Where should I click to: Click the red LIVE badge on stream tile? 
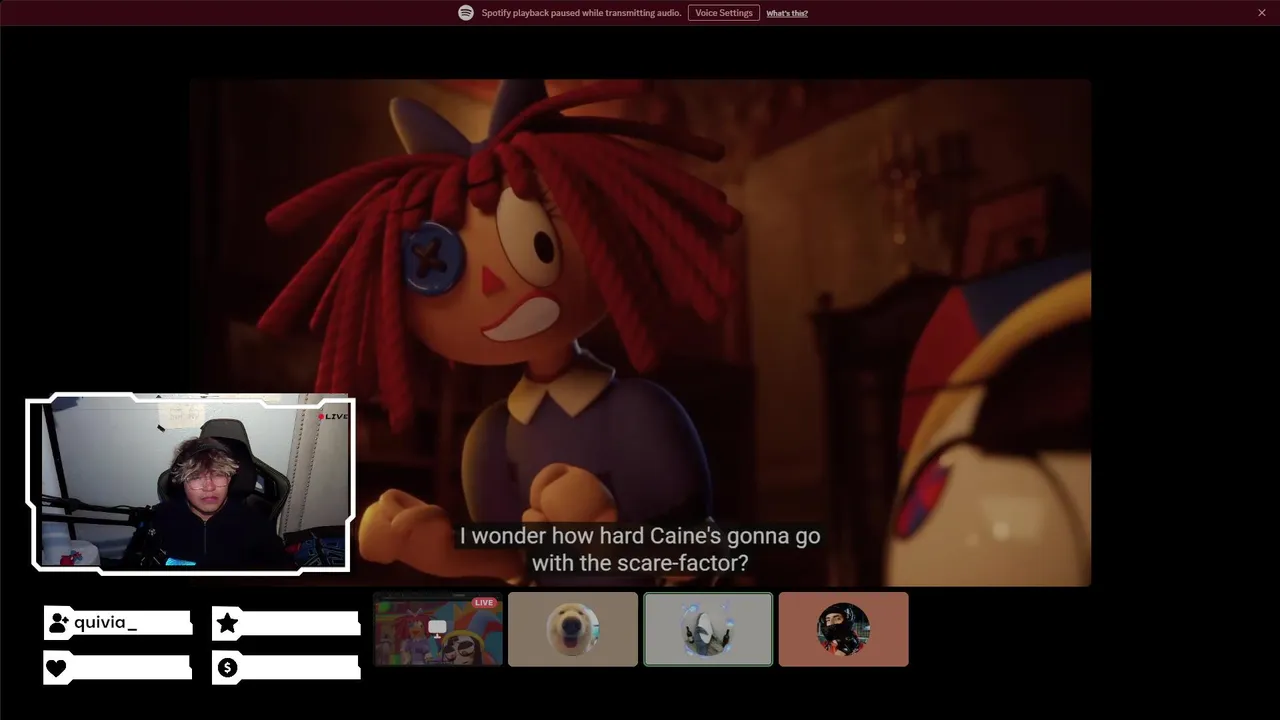[x=484, y=603]
